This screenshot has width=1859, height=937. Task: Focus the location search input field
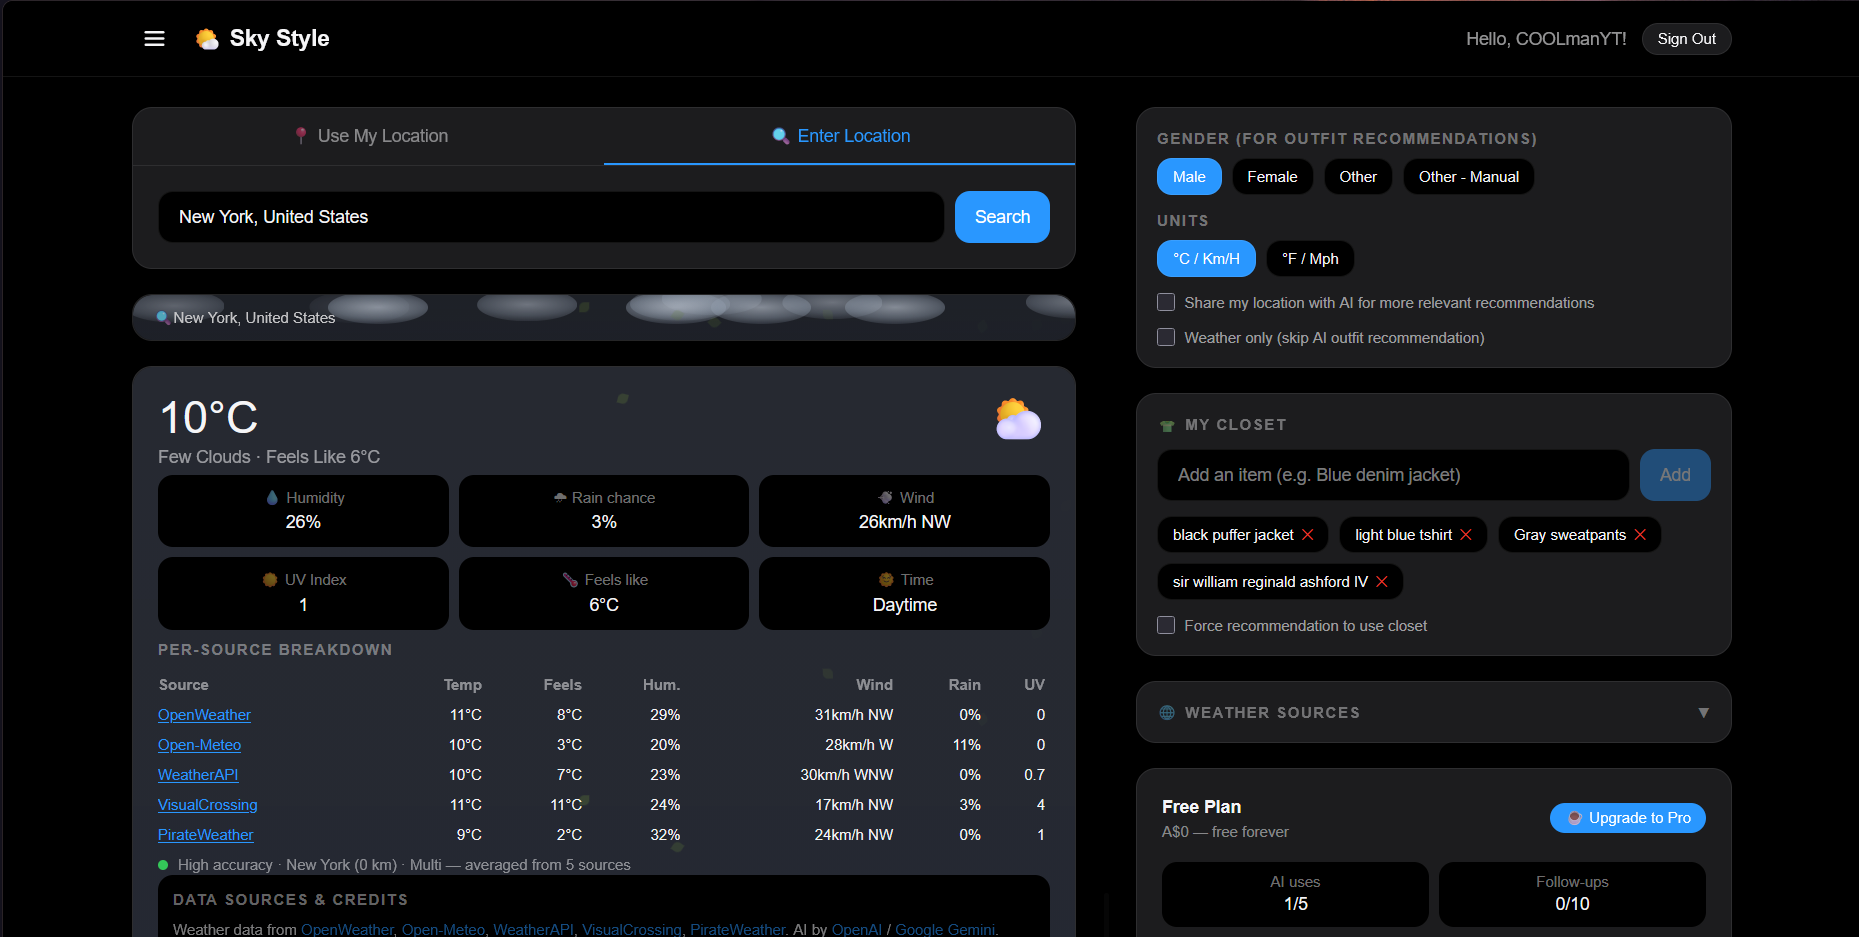[551, 217]
